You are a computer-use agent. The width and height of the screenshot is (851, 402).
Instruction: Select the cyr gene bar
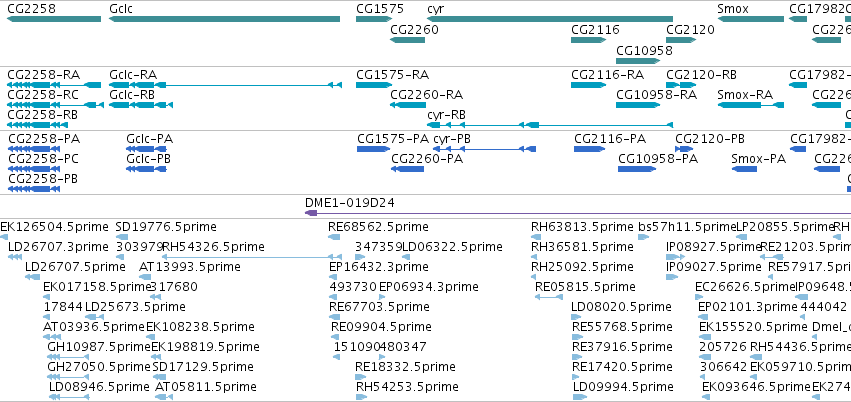tap(550, 19)
